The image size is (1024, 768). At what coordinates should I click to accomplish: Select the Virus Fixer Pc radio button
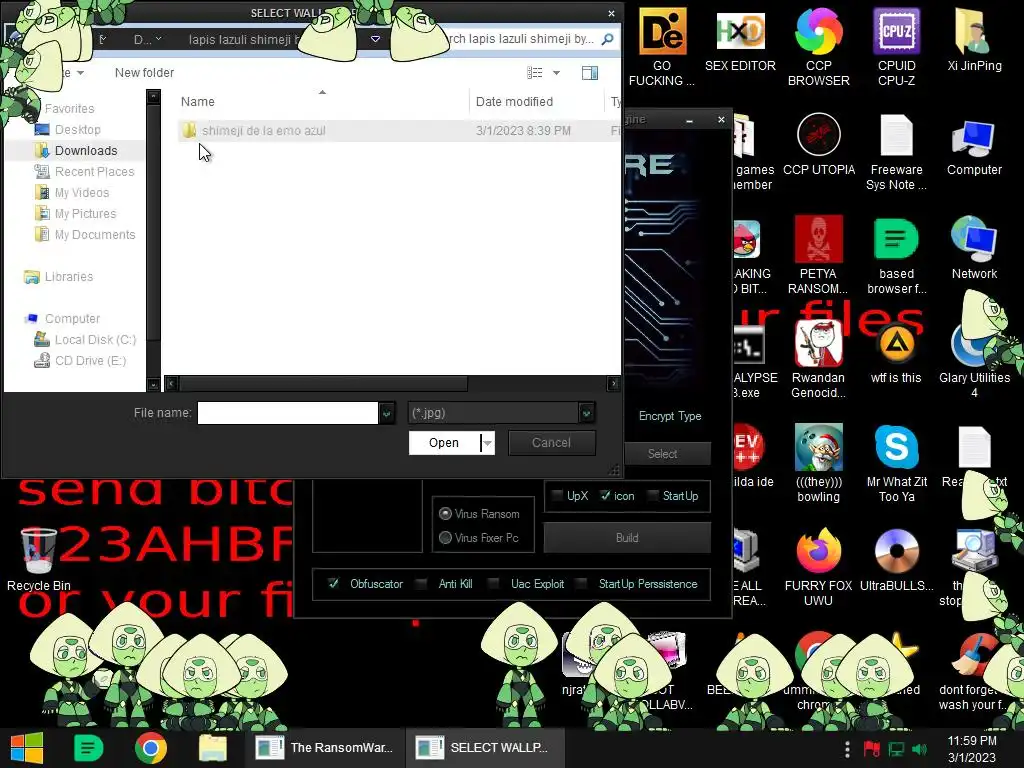445,537
